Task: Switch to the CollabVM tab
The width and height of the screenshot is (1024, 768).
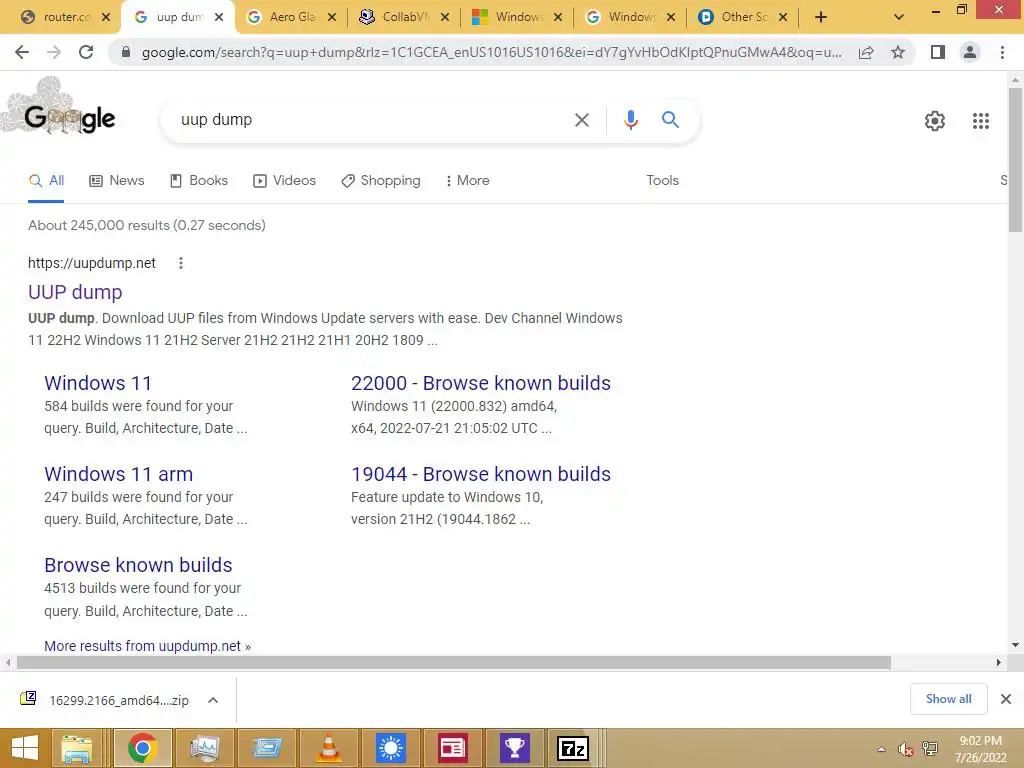Action: 396,17
